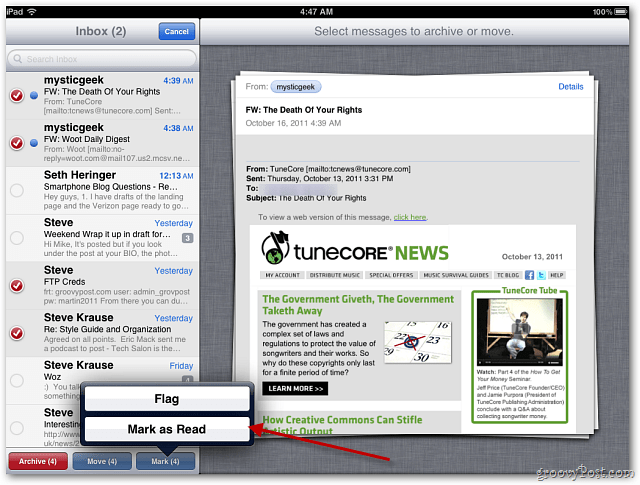Uncheck the Death Of Your Rights email
The height and width of the screenshot is (485, 640).
pyautogui.click(x=17, y=96)
